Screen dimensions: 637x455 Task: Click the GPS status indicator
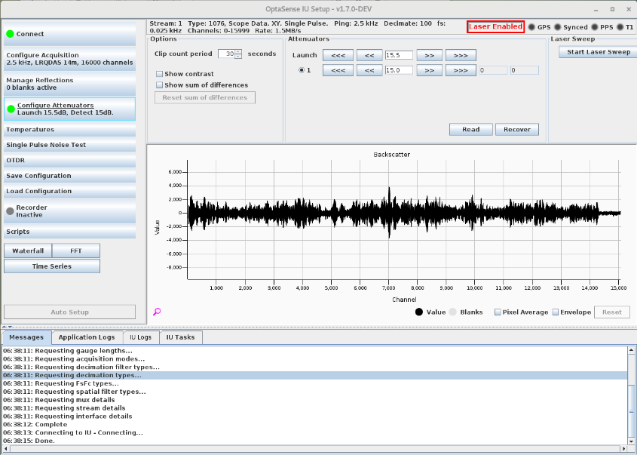pyautogui.click(x=531, y=26)
